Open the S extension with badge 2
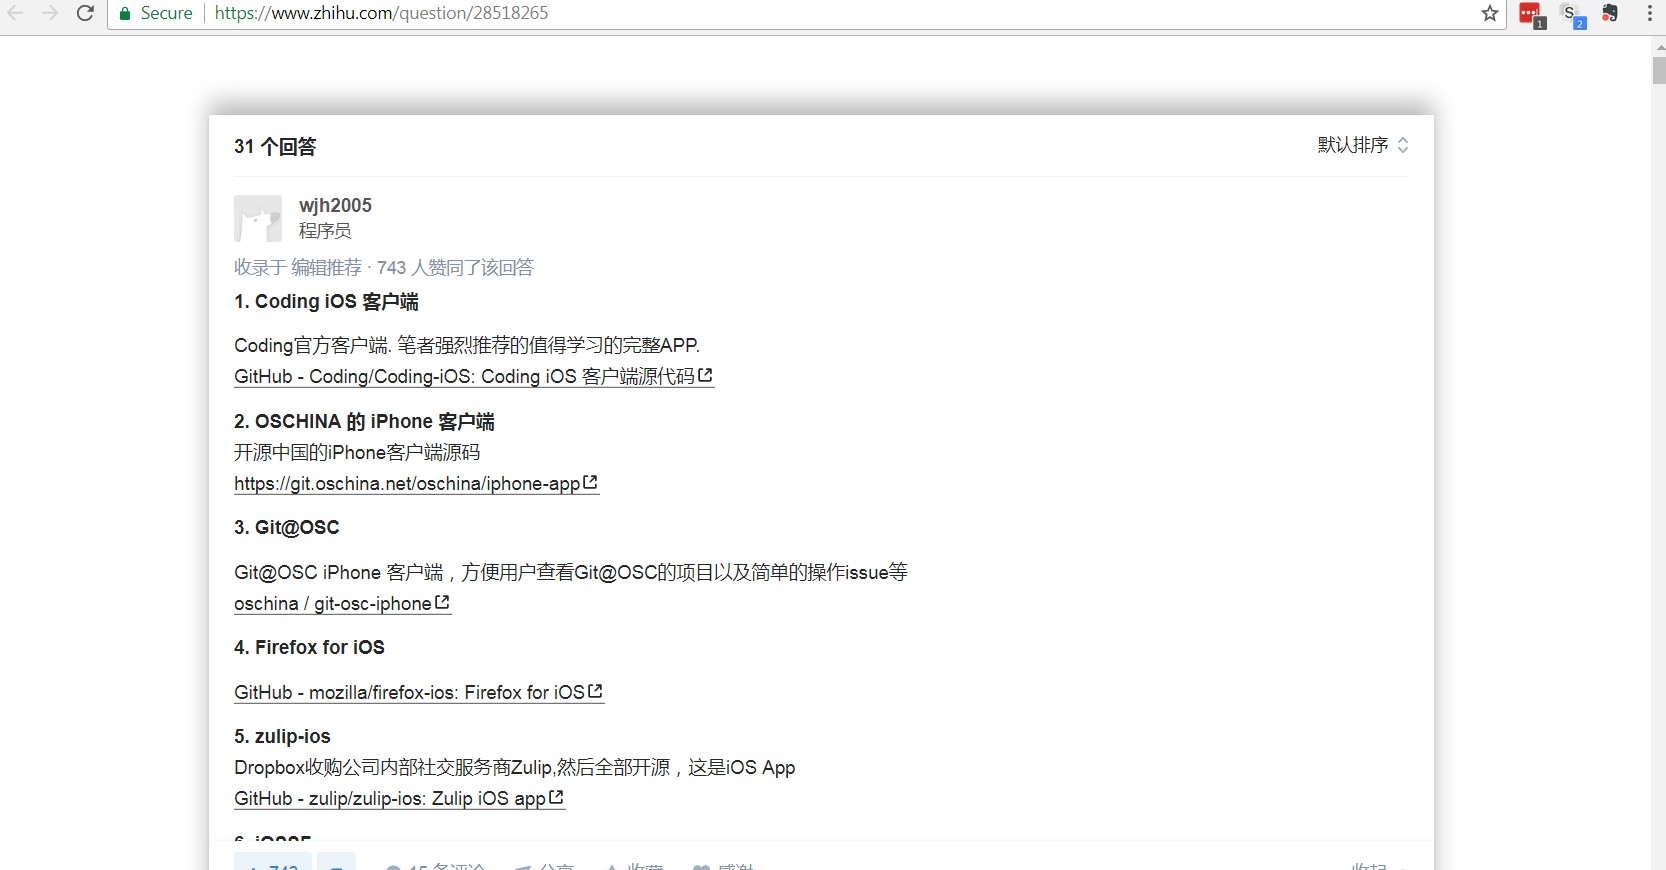The height and width of the screenshot is (870, 1666). coord(1572,14)
